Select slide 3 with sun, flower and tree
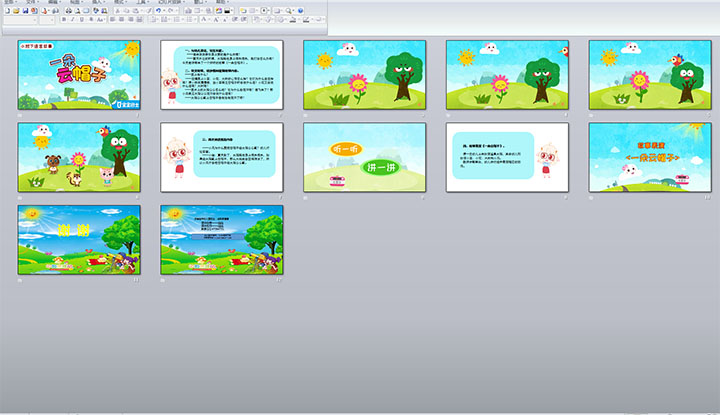The width and height of the screenshot is (720, 415). (x=365, y=75)
